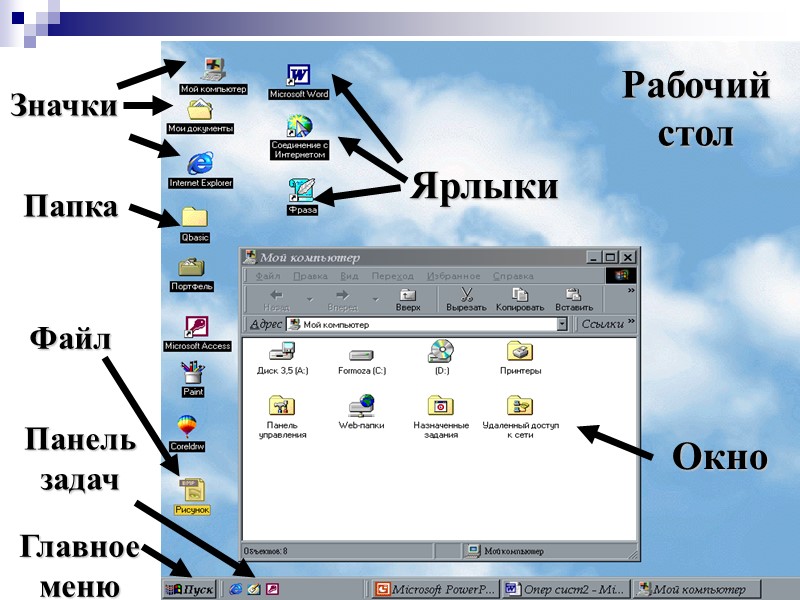Minimize the Мой компьютер window
This screenshot has height=600, width=800.
(x=593, y=257)
